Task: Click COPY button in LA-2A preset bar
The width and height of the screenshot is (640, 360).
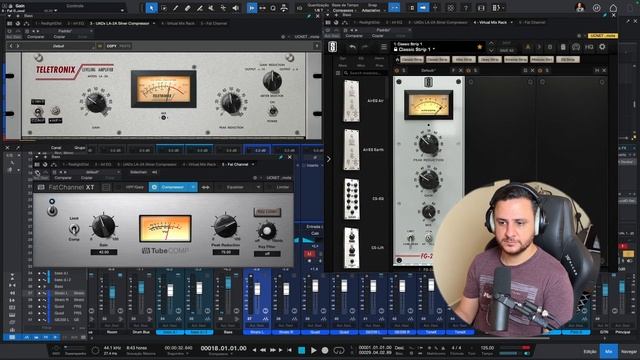Action: click(x=111, y=46)
